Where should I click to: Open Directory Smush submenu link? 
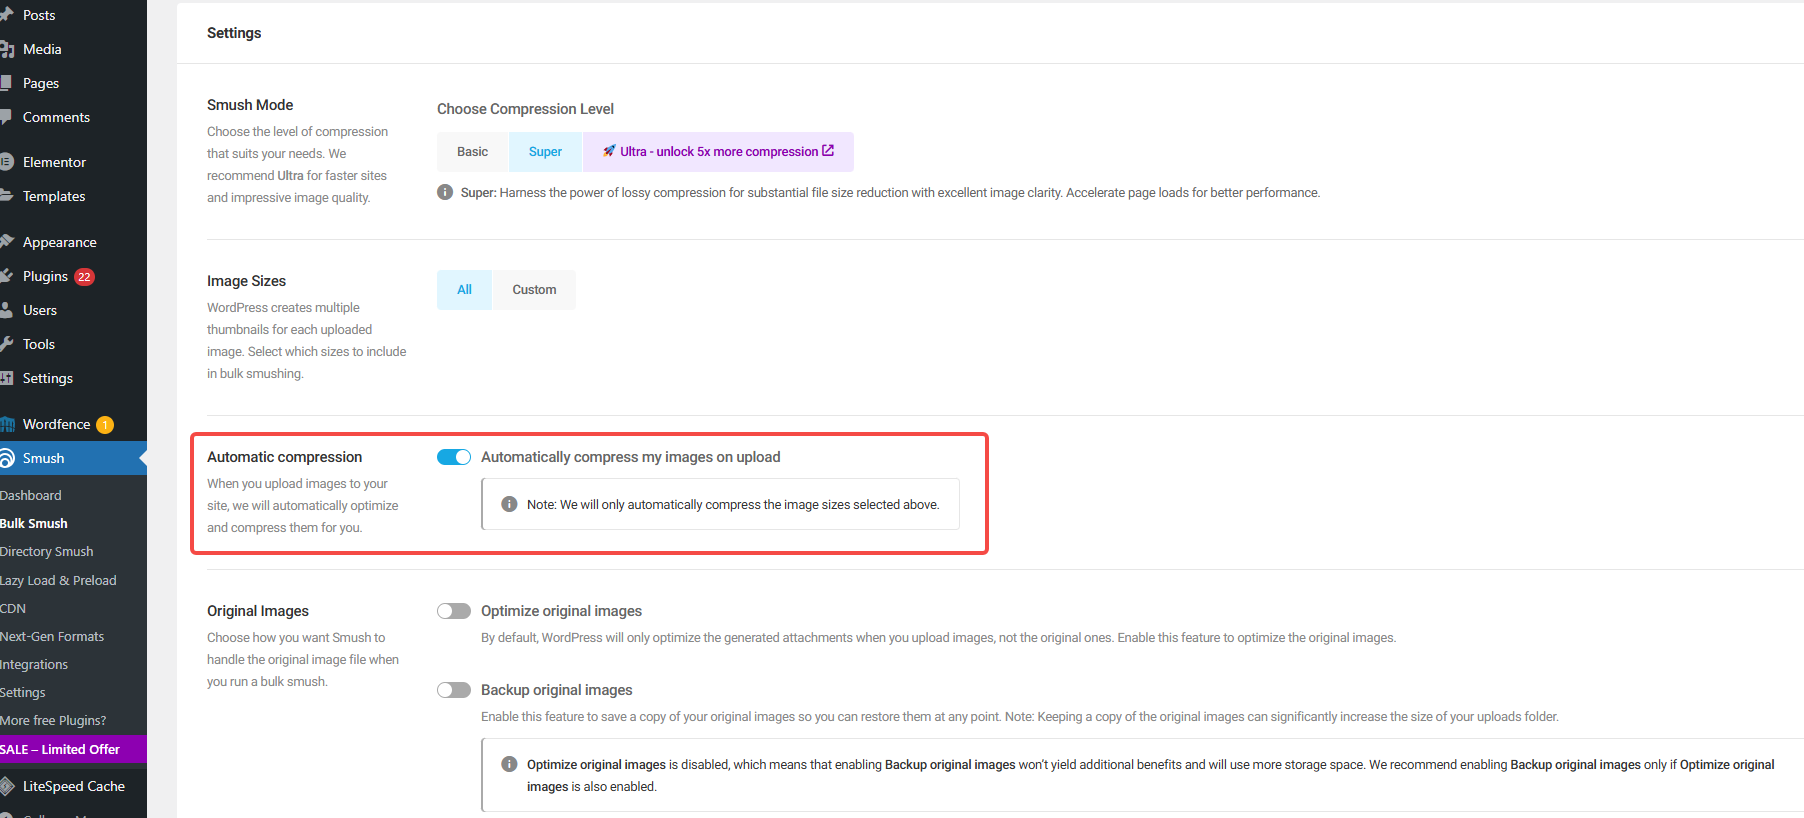pos(47,551)
